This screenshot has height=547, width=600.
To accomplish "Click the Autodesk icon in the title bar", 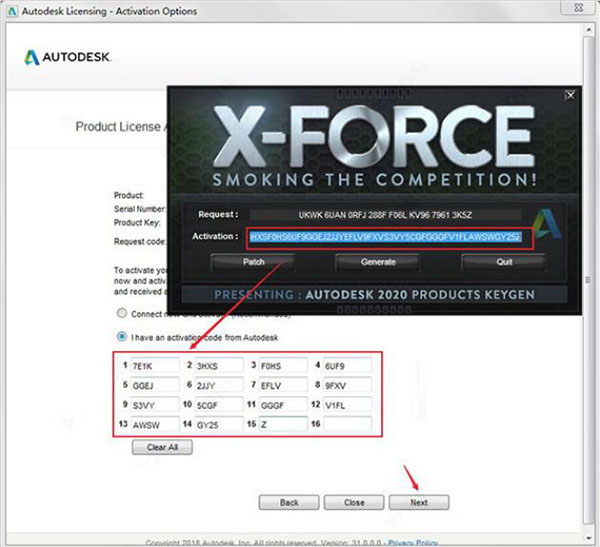I will pyautogui.click(x=12, y=11).
